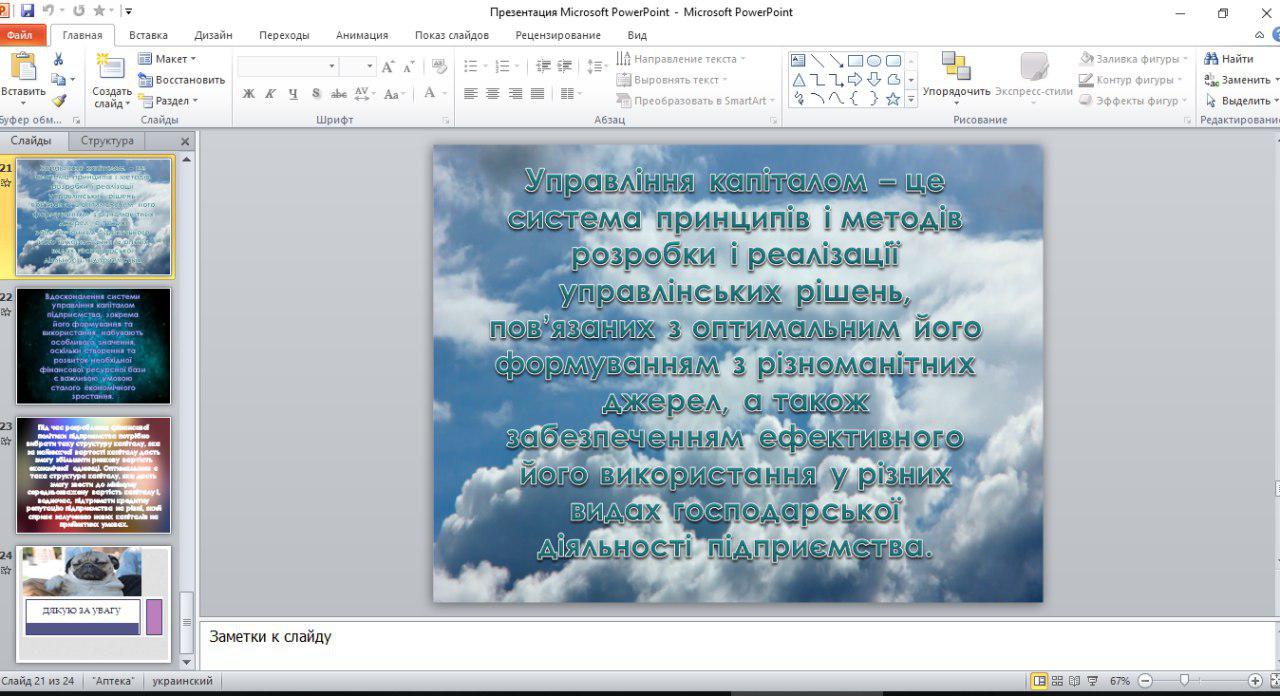Increase font size with the larger A icon
1280x696 pixels.
[x=388, y=67]
